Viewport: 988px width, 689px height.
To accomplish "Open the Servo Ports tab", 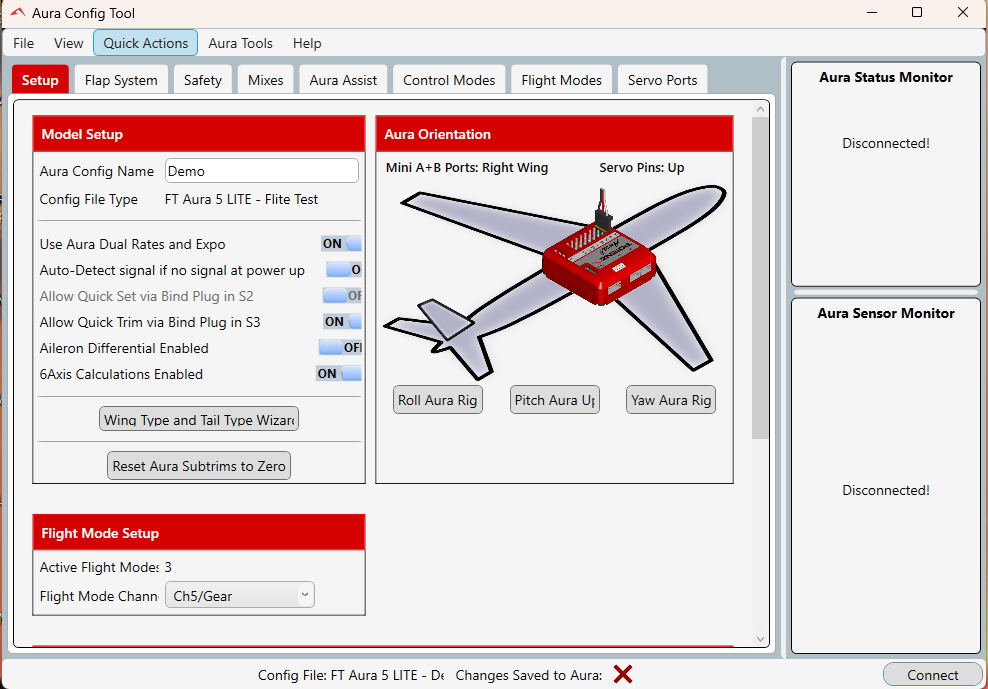I will (662, 80).
